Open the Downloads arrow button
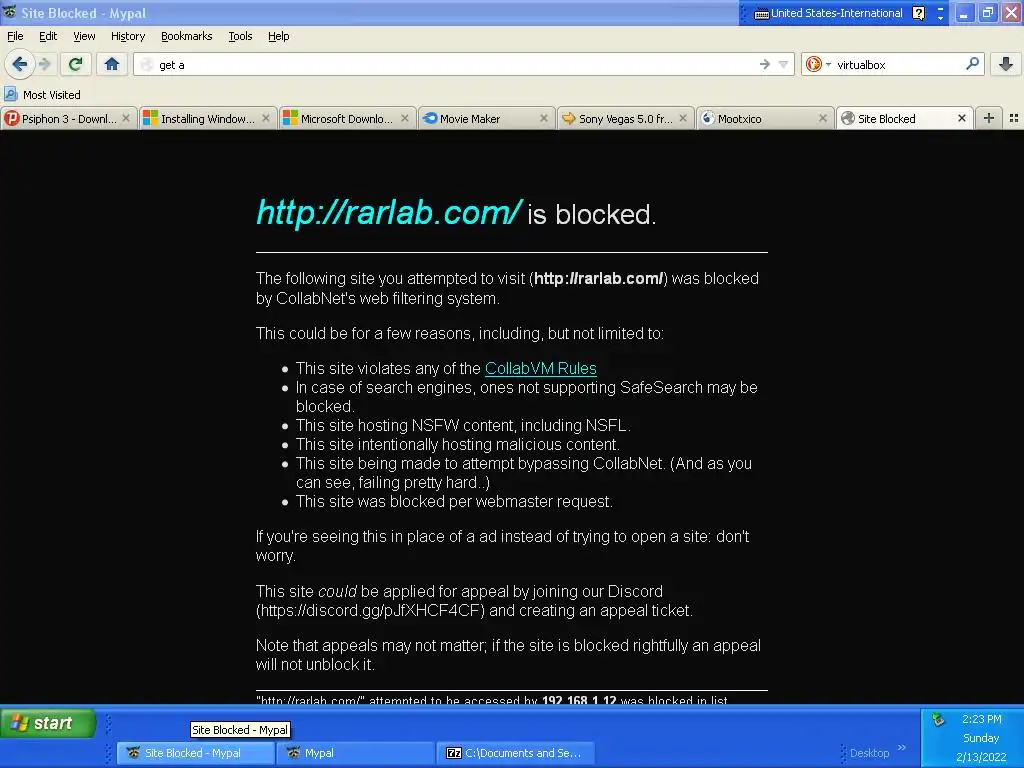This screenshot has height=768, width=1024. pos(1006,64)
